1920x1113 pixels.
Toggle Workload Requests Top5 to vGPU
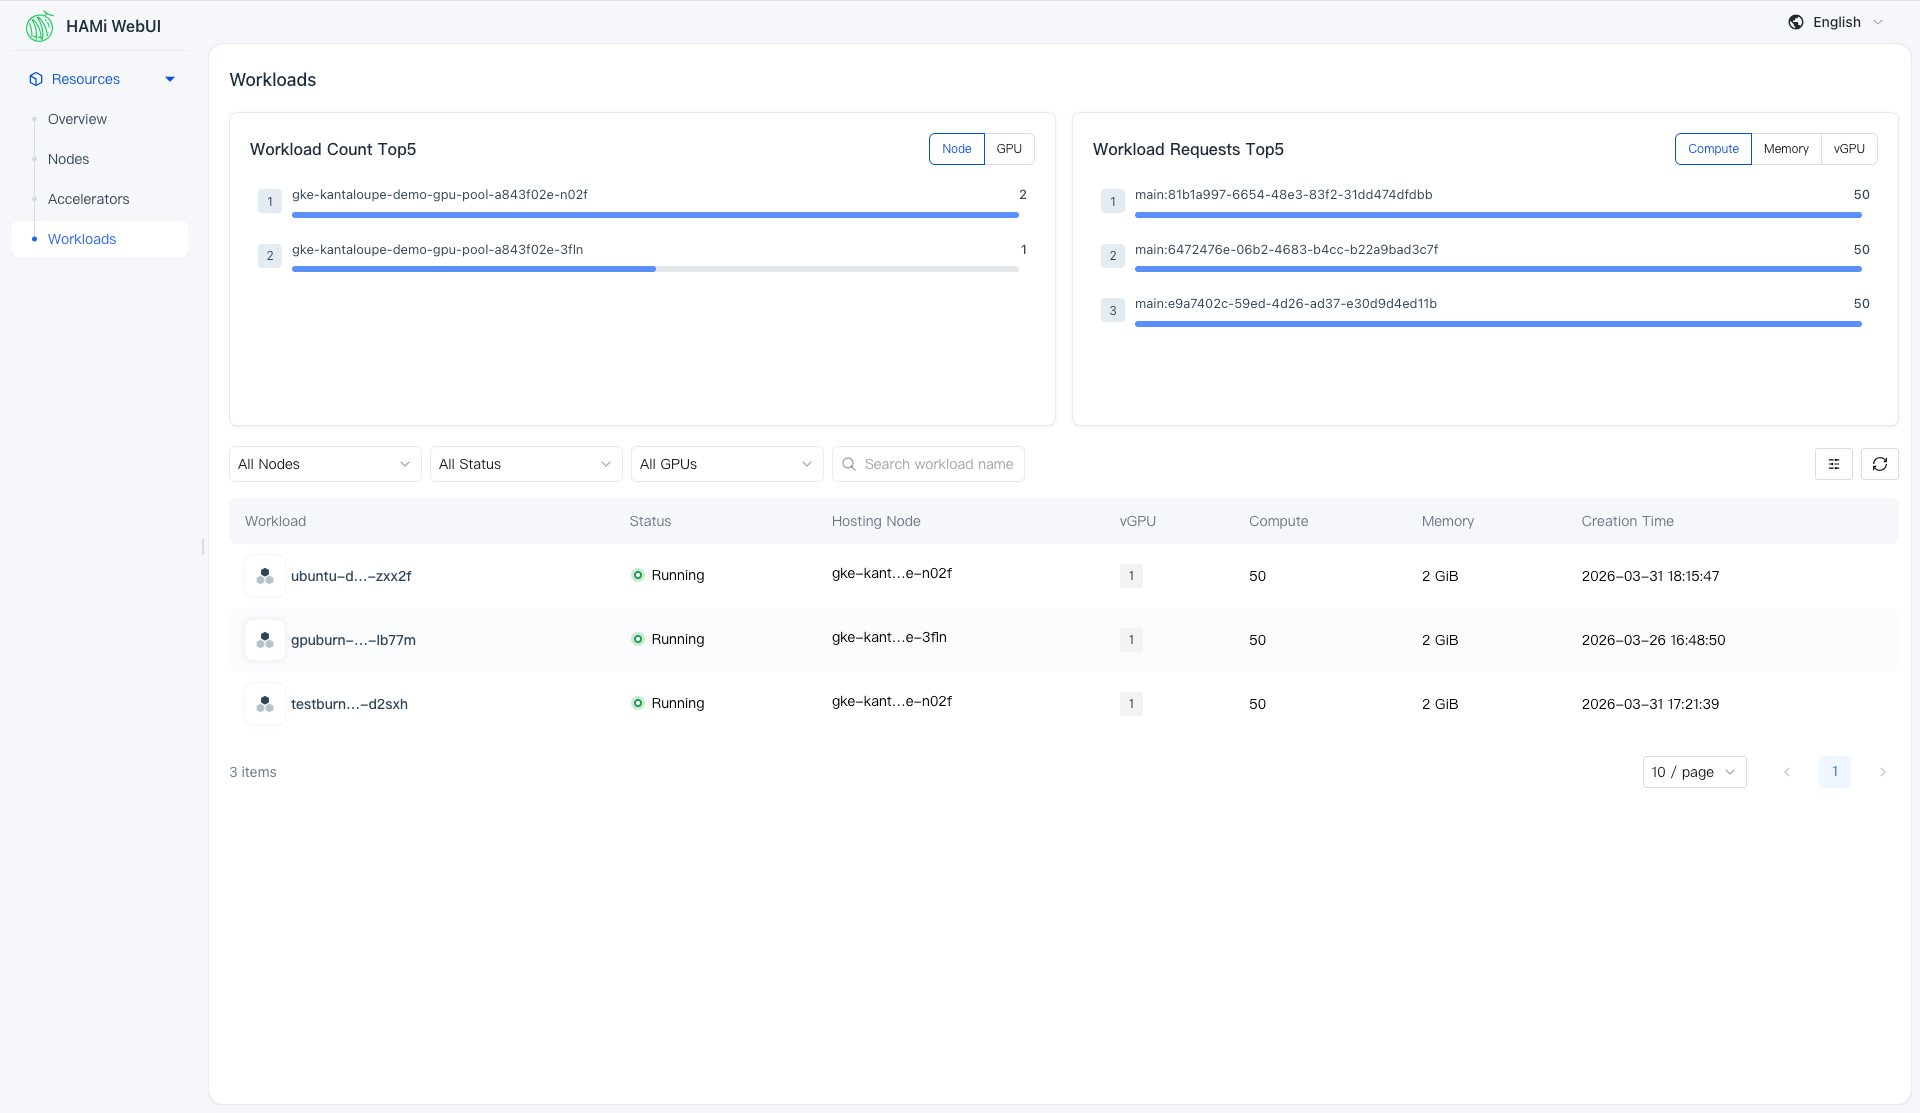(1849, 148)
